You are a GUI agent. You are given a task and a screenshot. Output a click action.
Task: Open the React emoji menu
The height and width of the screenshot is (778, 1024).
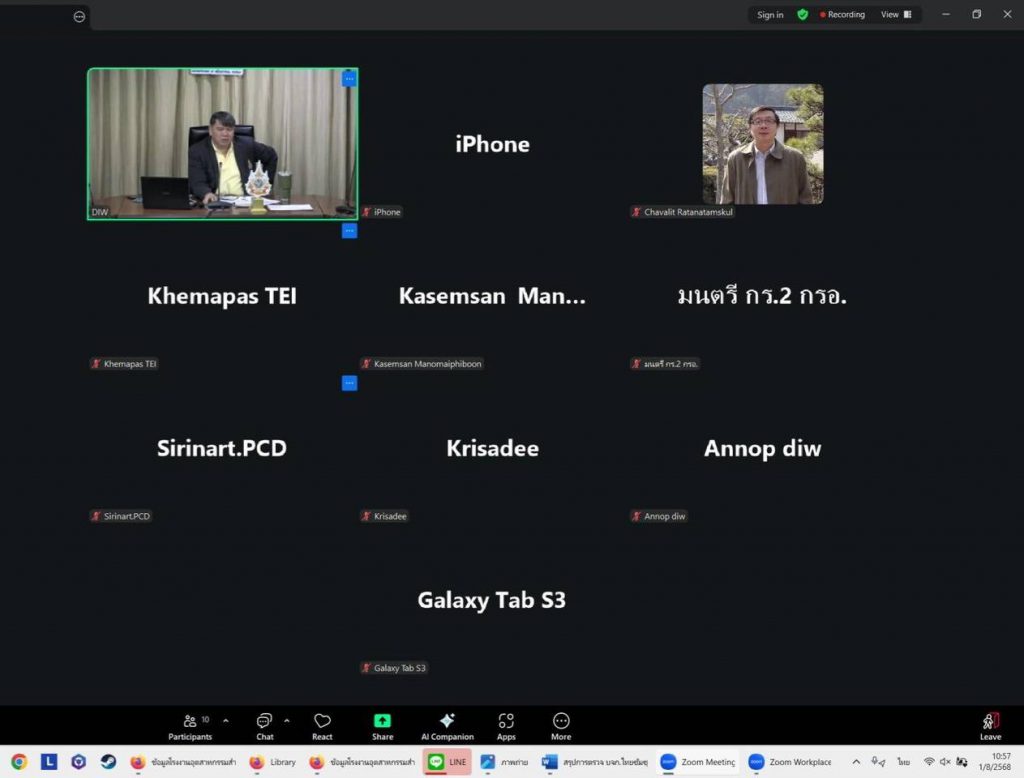pyautogui.click(x=322, y=726)
